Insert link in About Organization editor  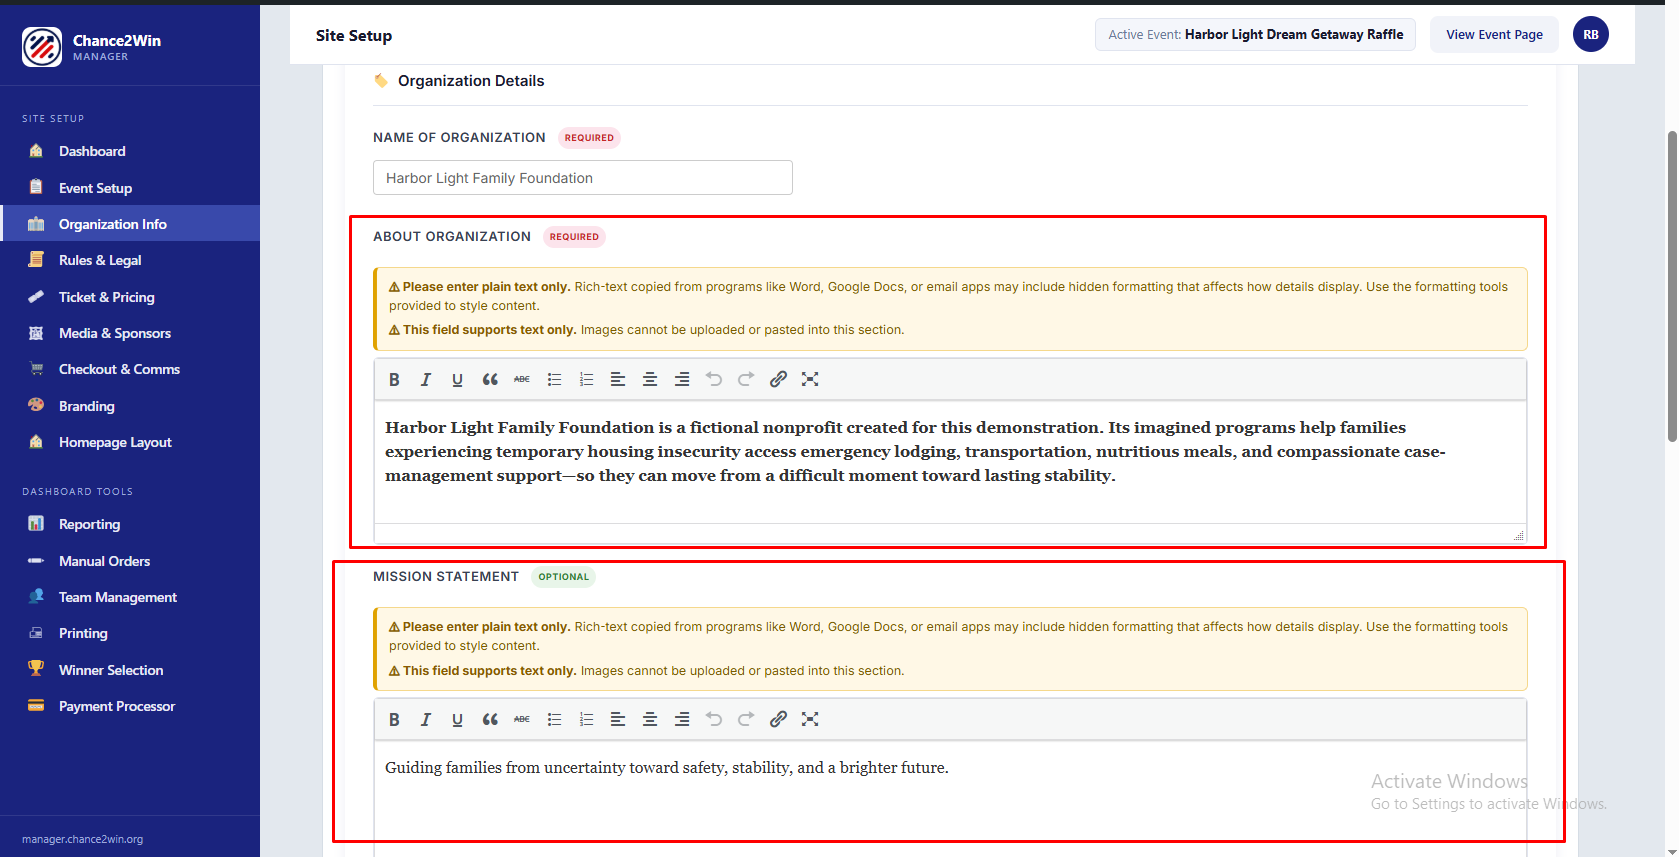tap(778, 379)
